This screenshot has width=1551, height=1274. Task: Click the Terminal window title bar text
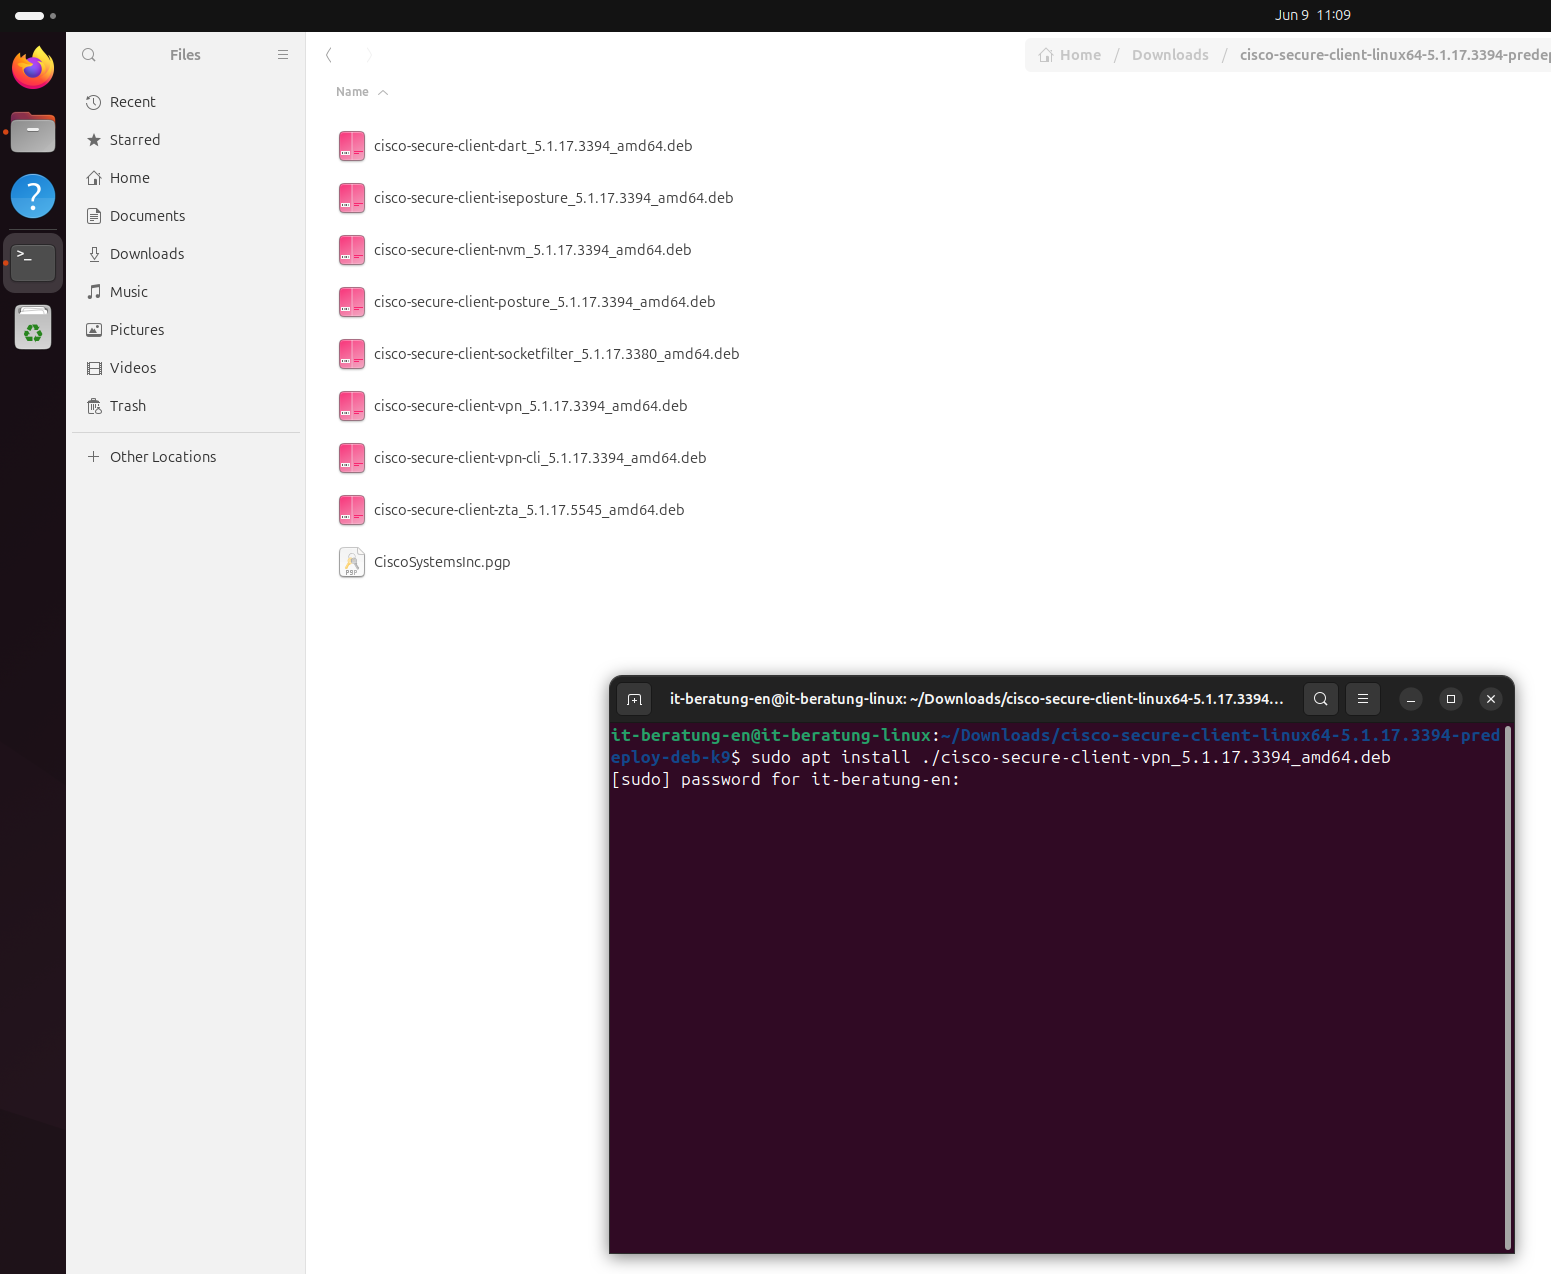pyautogui.click(x=976, y=699)
